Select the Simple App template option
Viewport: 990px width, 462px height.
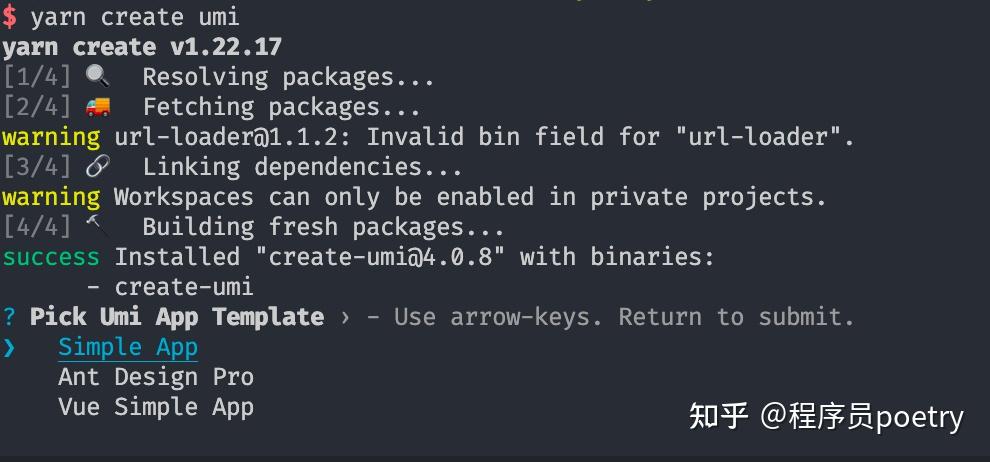click(128, 347)
